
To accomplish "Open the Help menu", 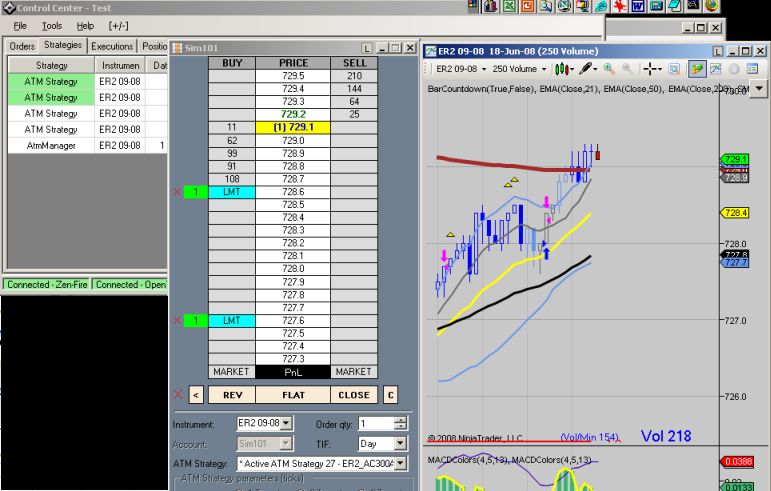I will click(x=85, y=26).
